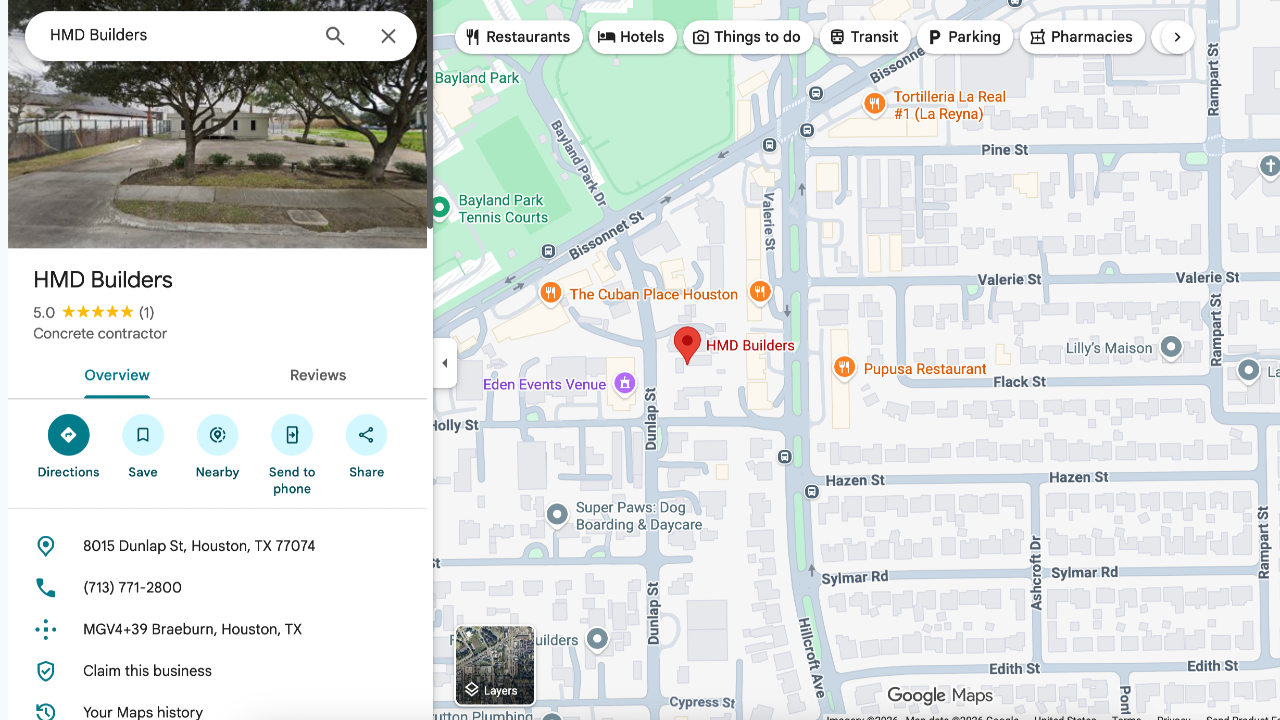Click the Pupusa Restaurant pin
The width and height of the screenshot is (1280, 720).
click(844, 367)
